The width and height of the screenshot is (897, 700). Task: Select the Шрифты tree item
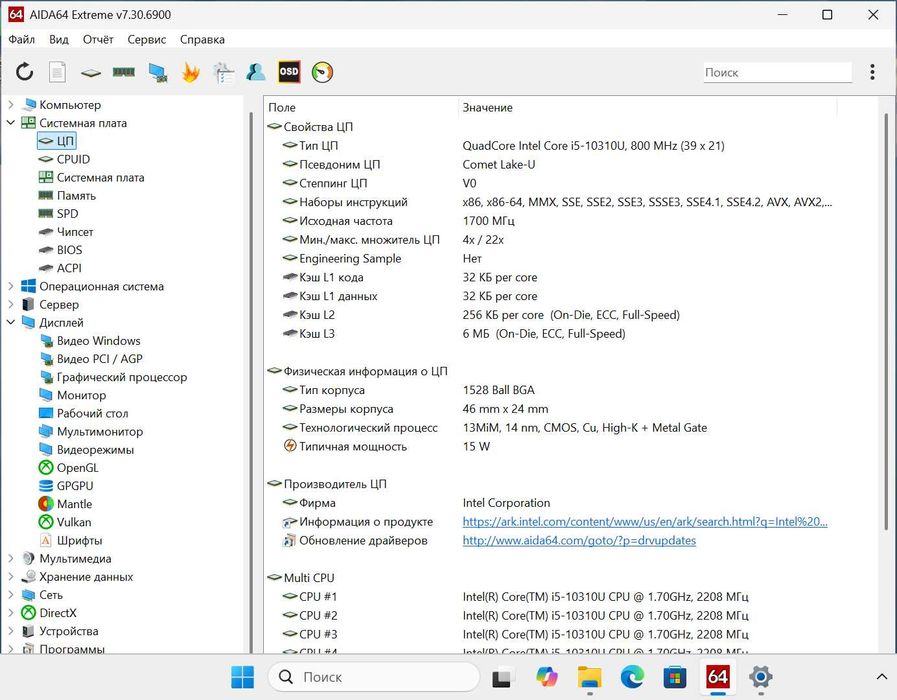(x=70, y=540)
